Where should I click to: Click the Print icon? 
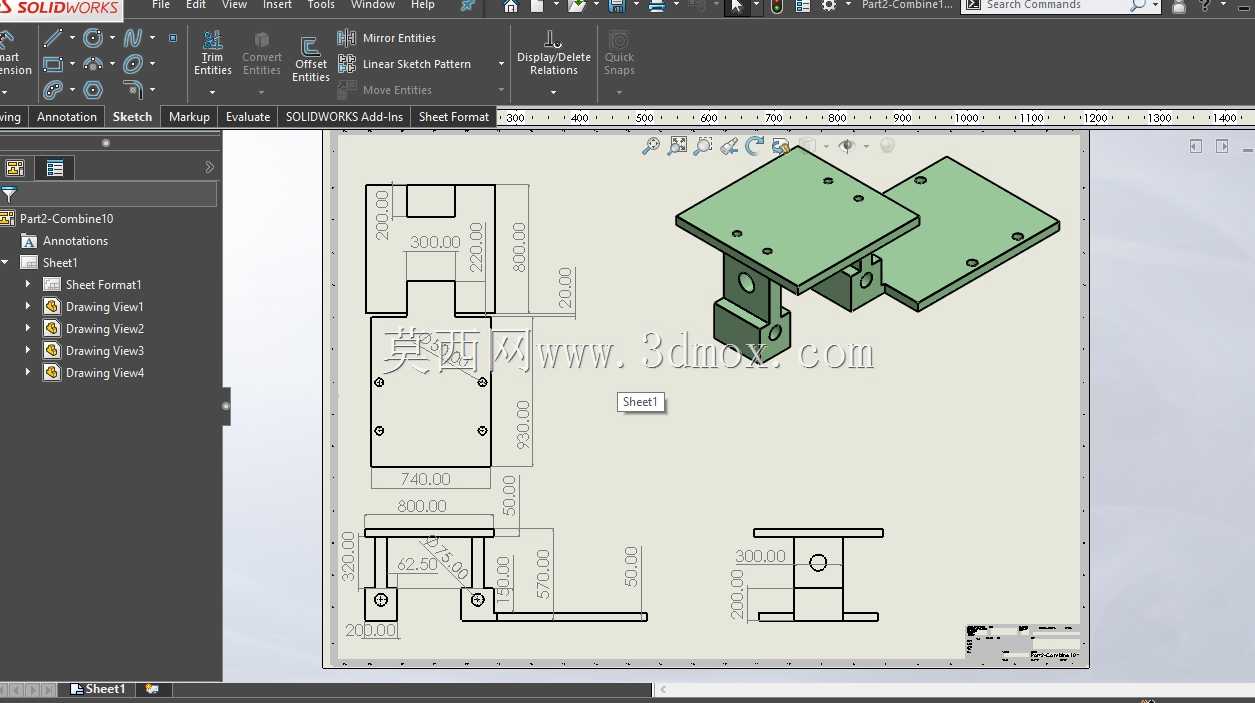pyautogui.click(x=656, y=6)
